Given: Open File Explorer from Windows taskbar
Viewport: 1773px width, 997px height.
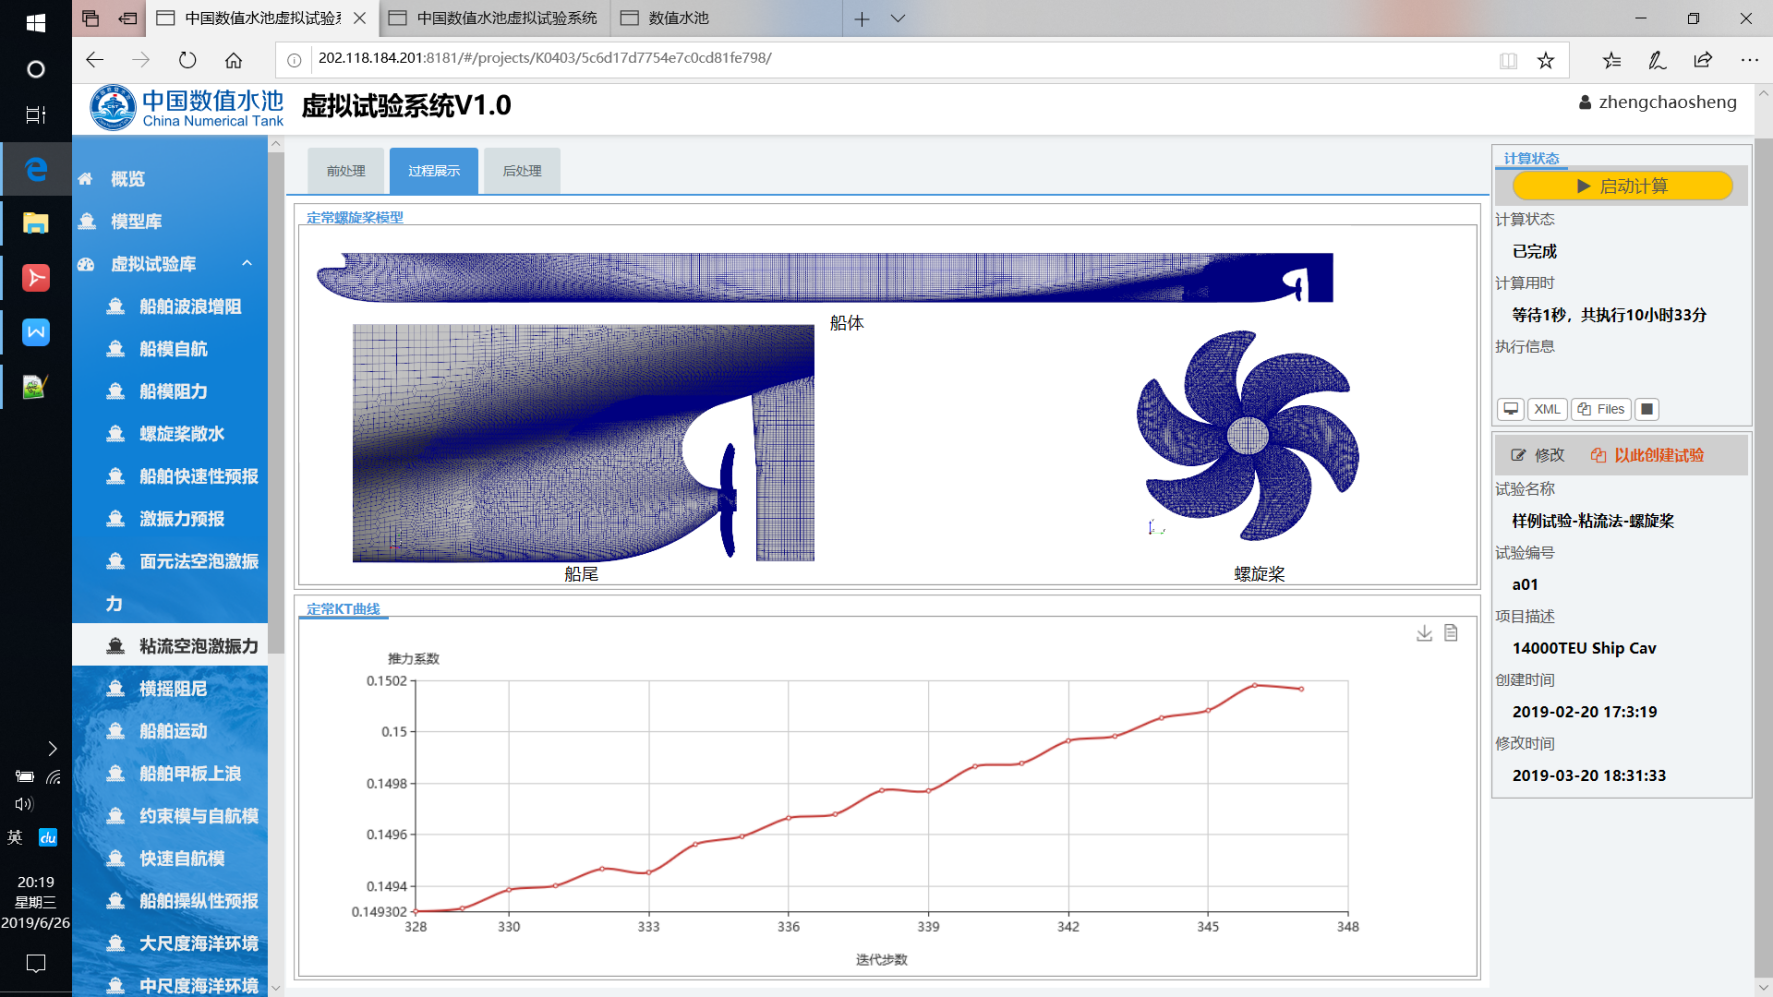Looking at the screenshot, I should [35, 223].
